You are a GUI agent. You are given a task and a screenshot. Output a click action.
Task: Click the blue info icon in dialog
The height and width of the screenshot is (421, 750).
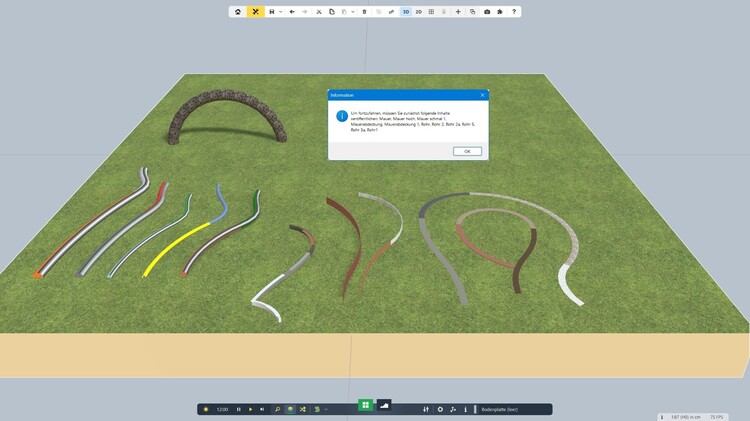click(342, 116)
